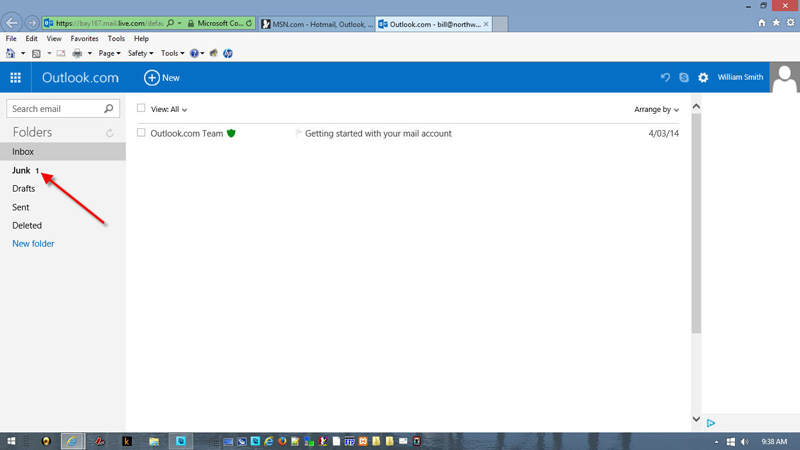This screenshot has width=800, height=450.
Task: Open IE Tools gear at top right
Action: point(790,22)
